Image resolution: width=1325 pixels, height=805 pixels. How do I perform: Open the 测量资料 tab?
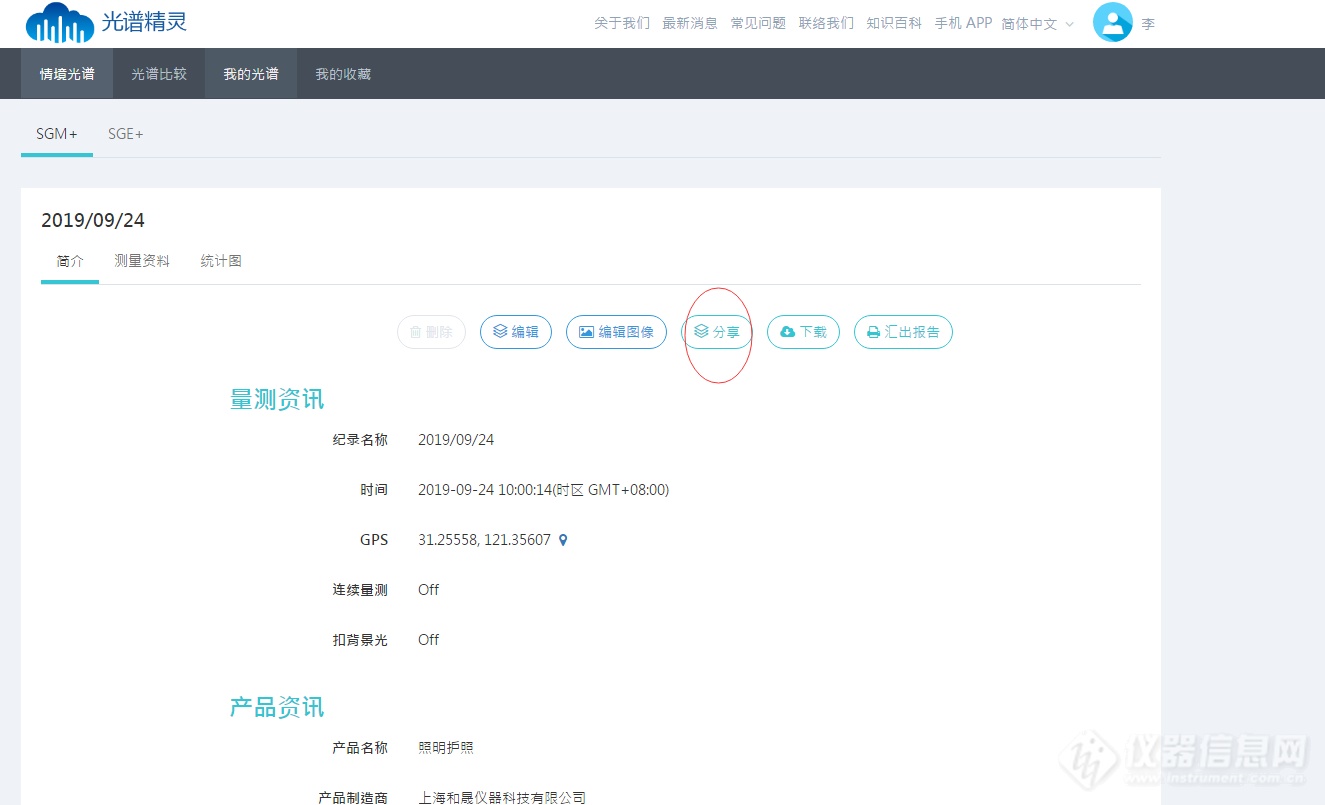[142, 261]
